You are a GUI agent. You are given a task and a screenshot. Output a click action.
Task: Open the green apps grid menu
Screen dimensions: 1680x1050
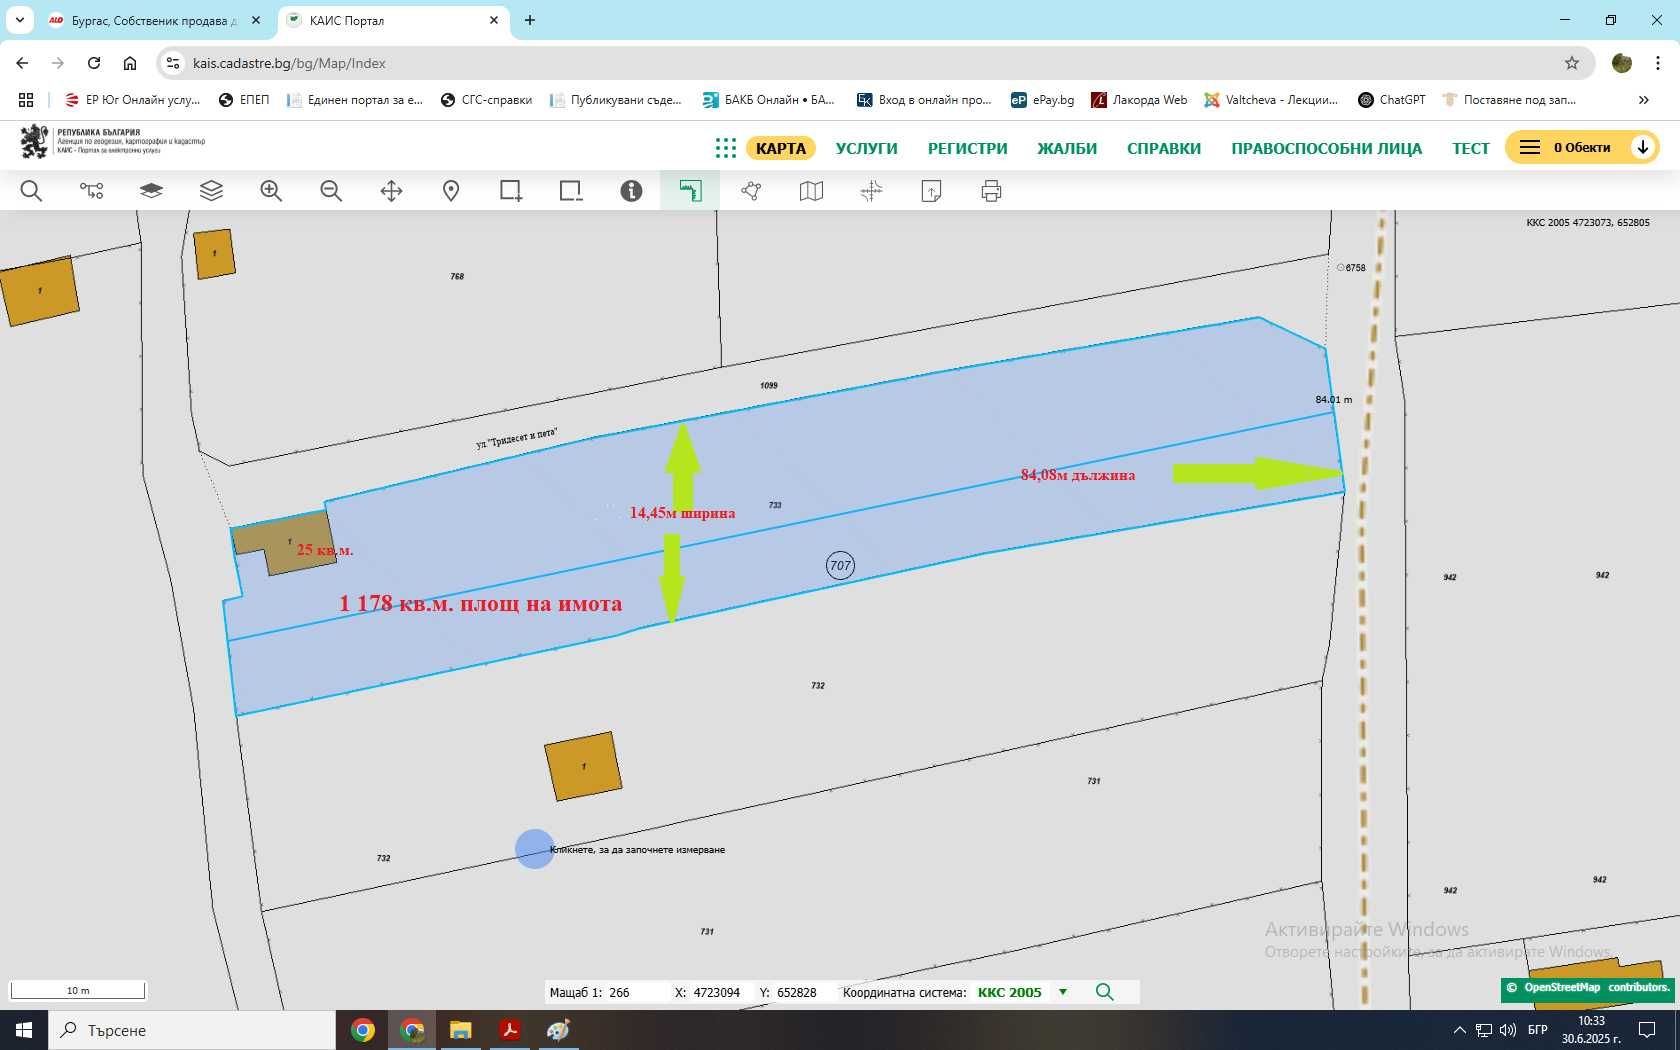726,148
